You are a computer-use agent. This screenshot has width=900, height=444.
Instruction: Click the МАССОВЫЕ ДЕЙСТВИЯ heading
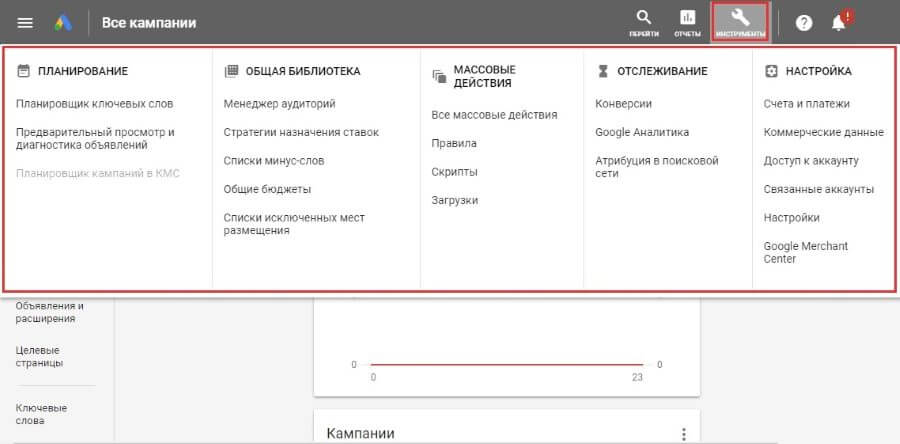point(485,76)
